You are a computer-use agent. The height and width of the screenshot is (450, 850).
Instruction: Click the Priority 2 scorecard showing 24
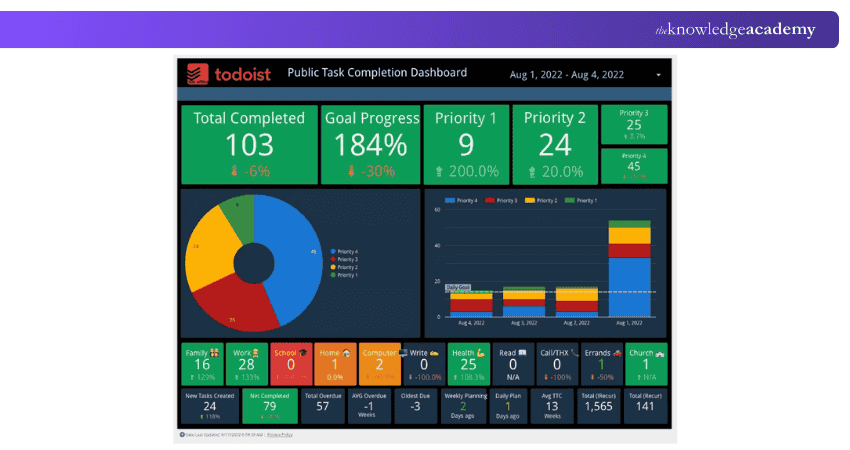click(x=555, y=145)
